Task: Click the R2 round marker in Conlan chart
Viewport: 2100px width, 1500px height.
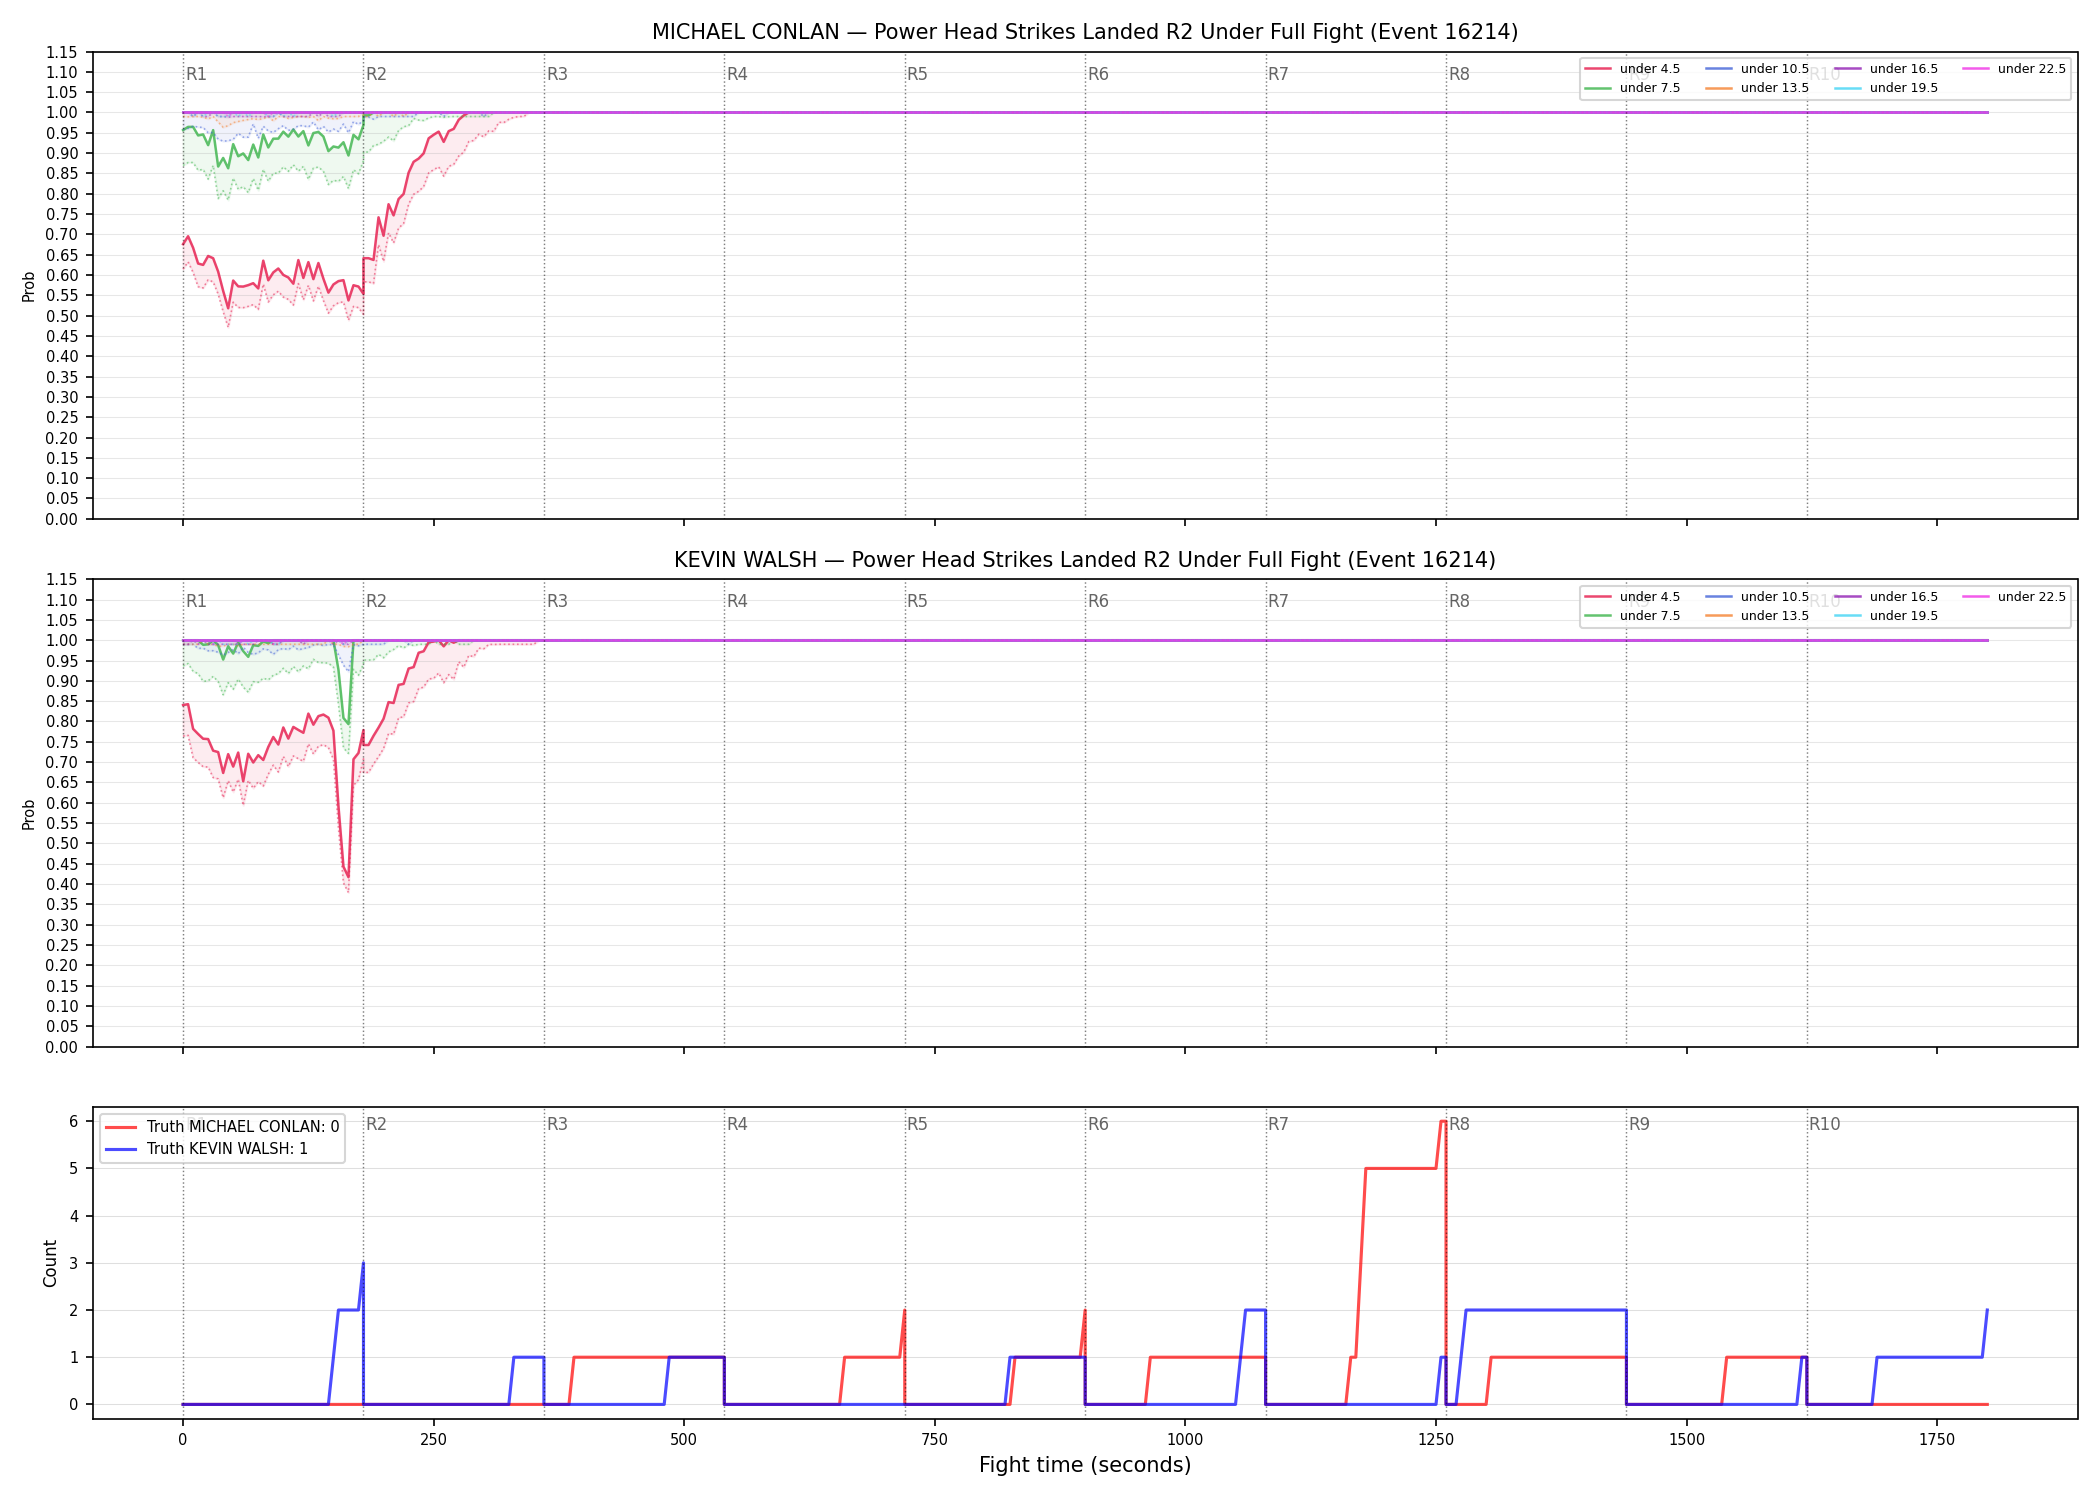Action: [x=376, y=74]
